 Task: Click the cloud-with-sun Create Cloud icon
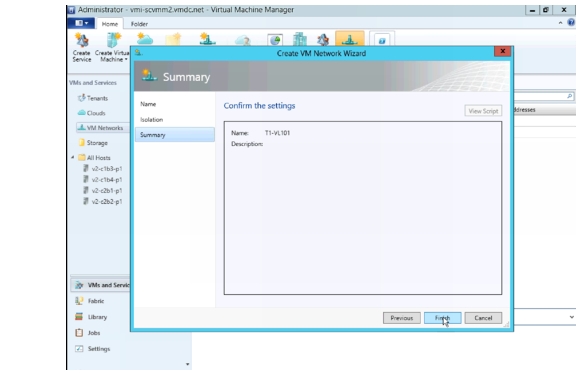pos(145,39)
